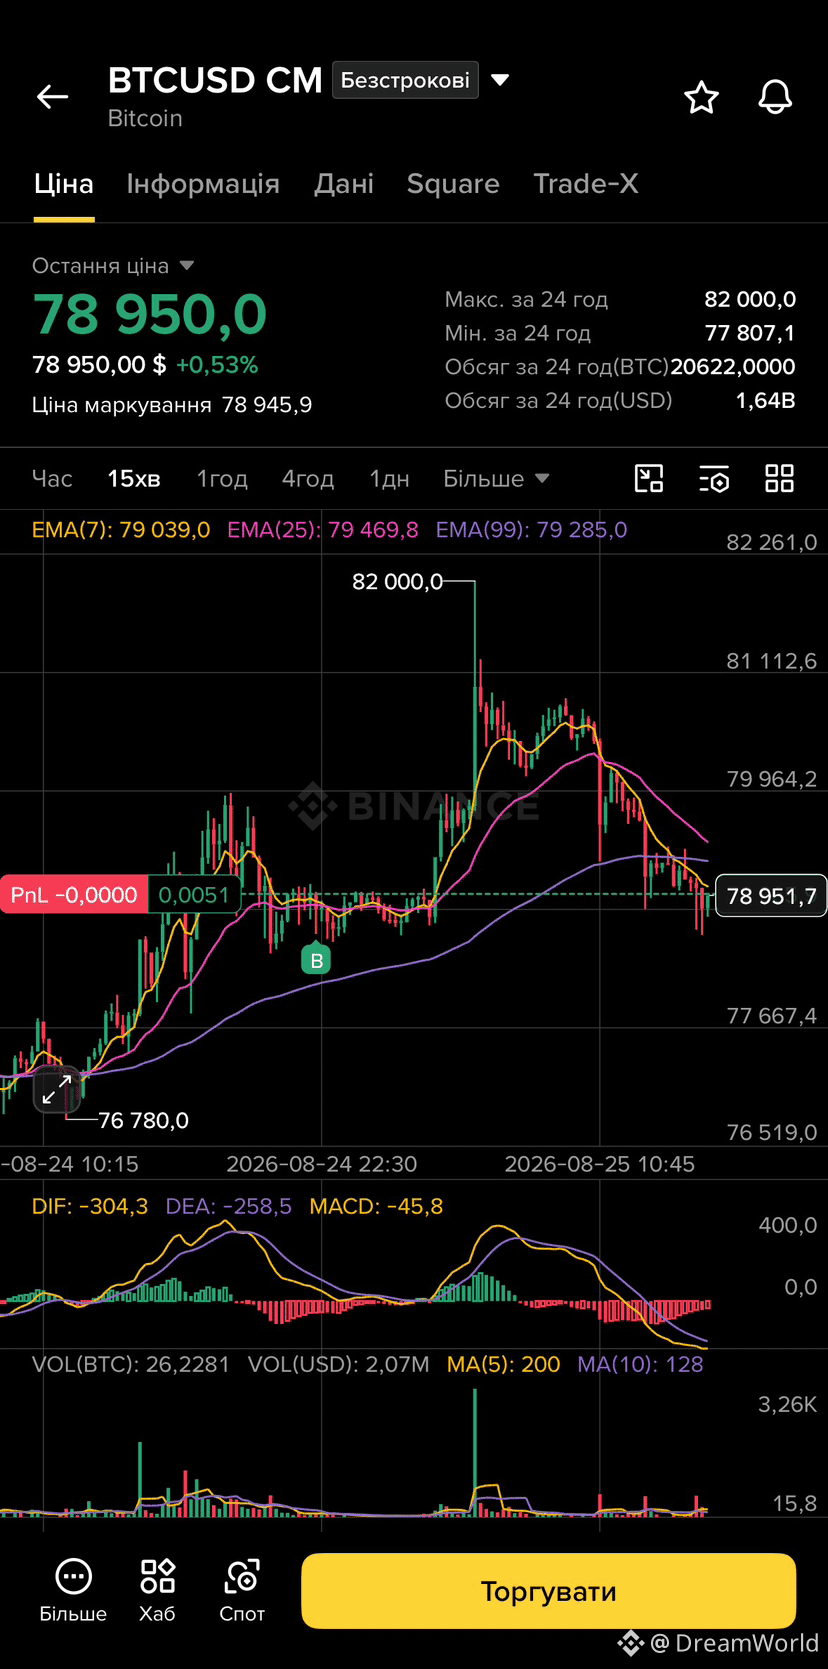Click the BTCUSD CM pair title
Screen dimensions: 828x1669
(x=215, y=80)
